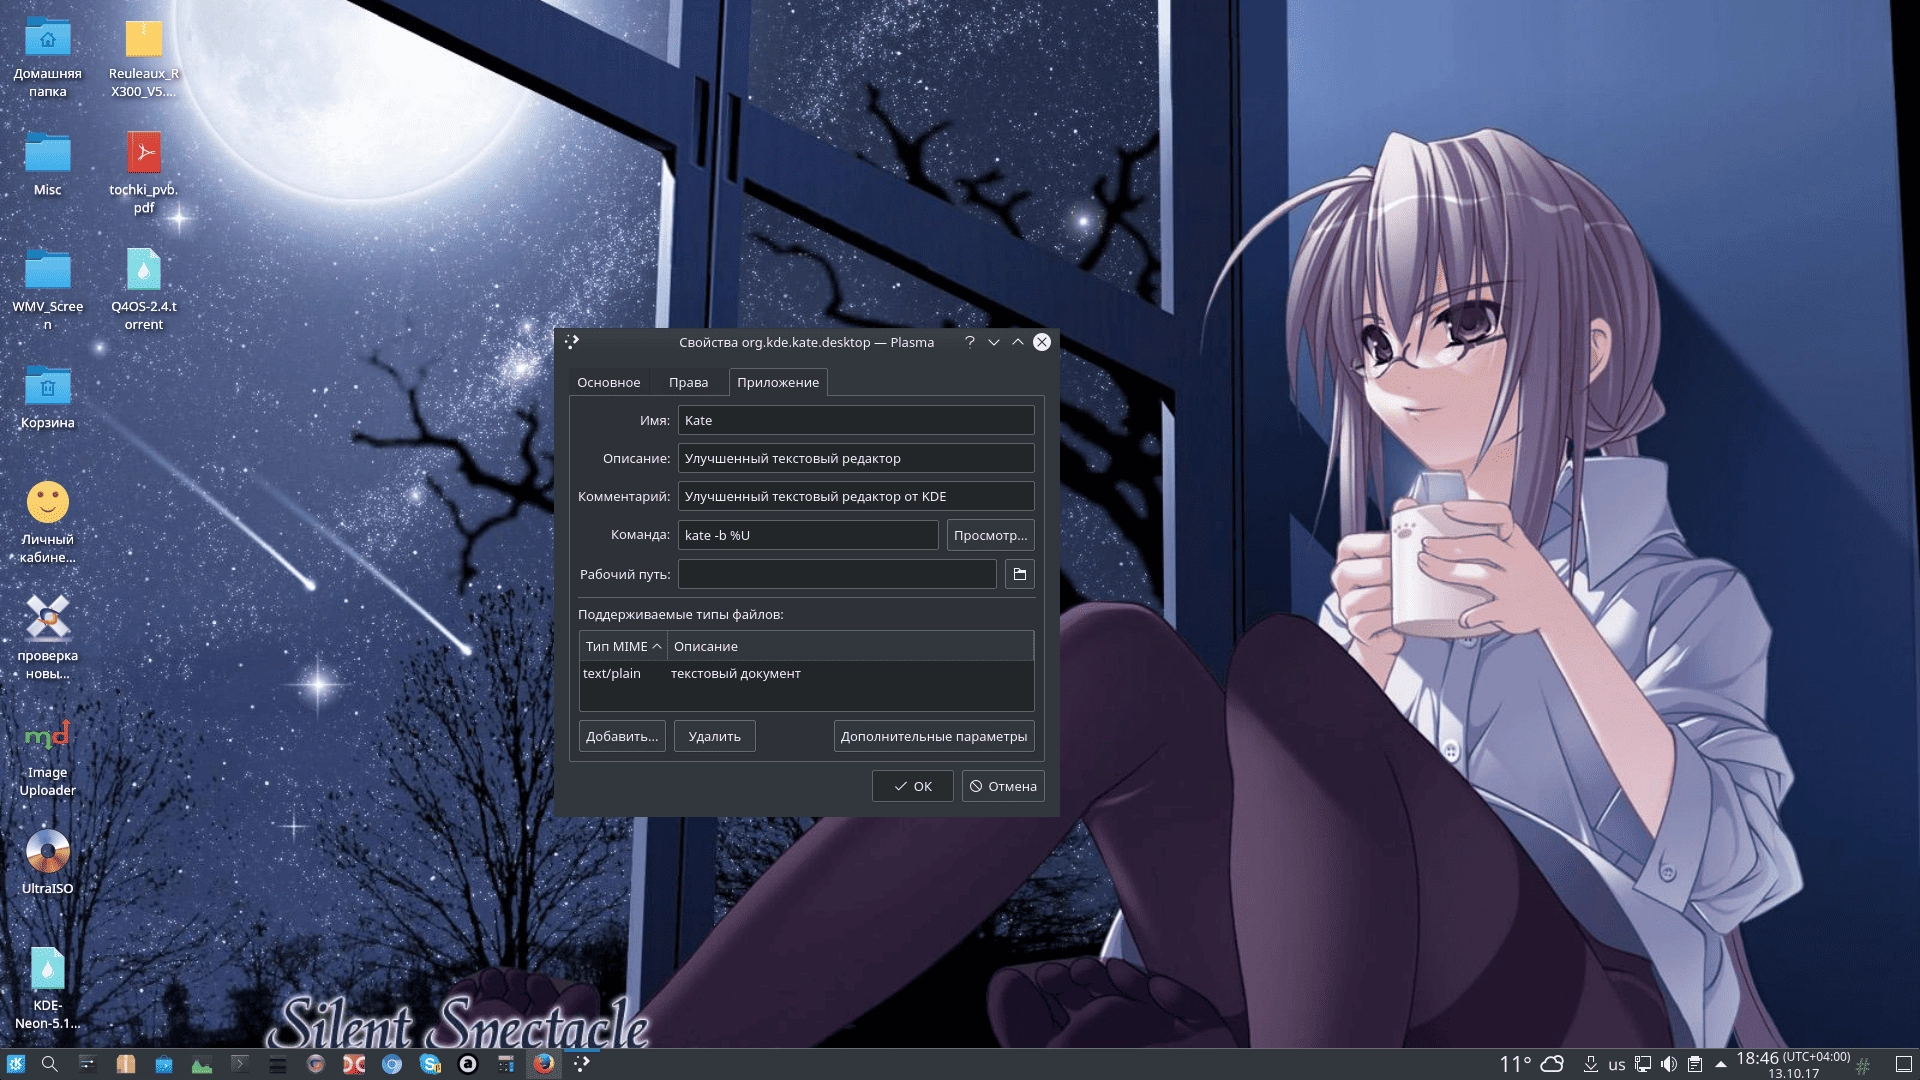Image resolution: width=1920 pixels, height=1080 pixels.
Task: Switch to the Основное tab
Action: pos(608,382)
